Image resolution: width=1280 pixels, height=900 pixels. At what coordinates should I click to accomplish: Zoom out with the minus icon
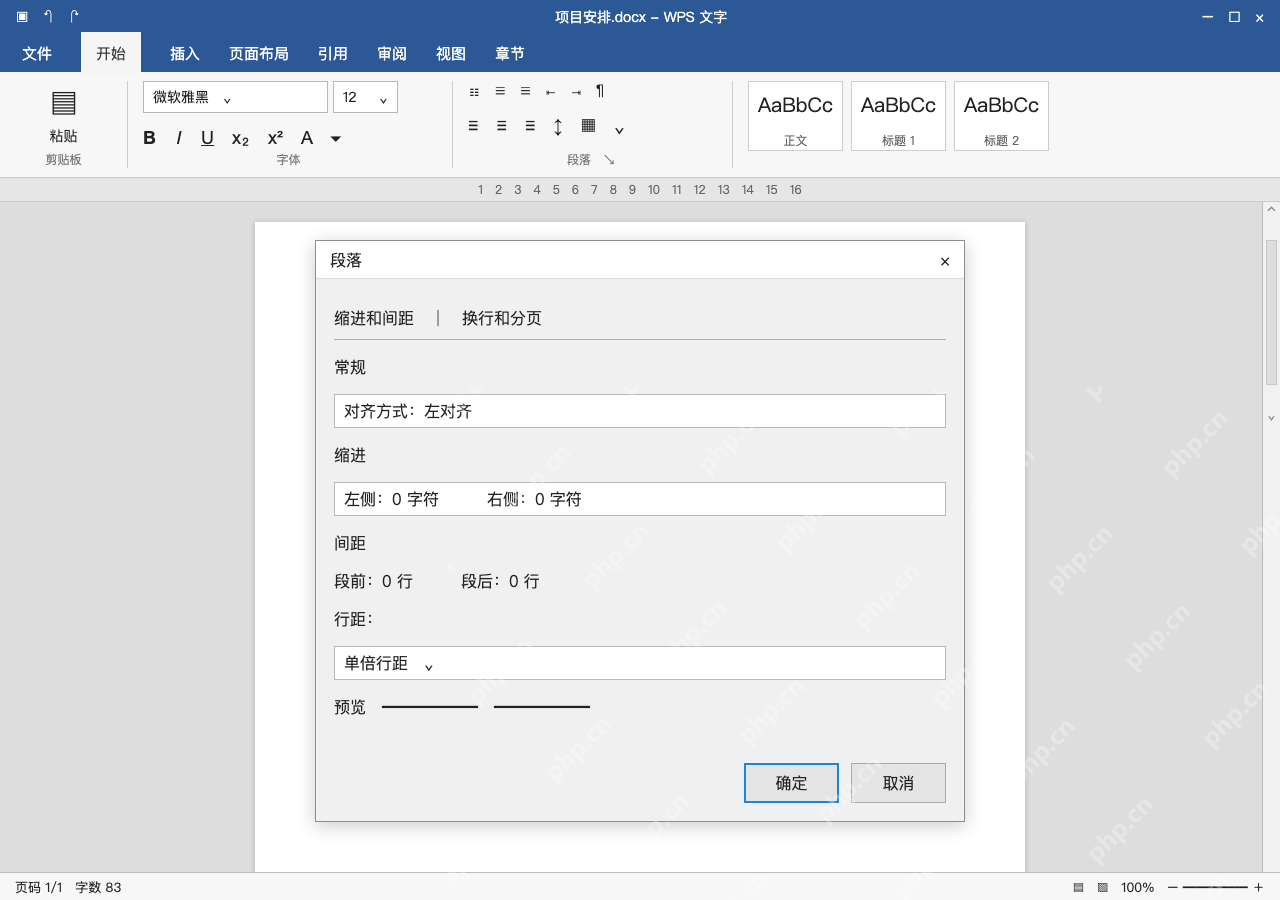point(1173,887)
